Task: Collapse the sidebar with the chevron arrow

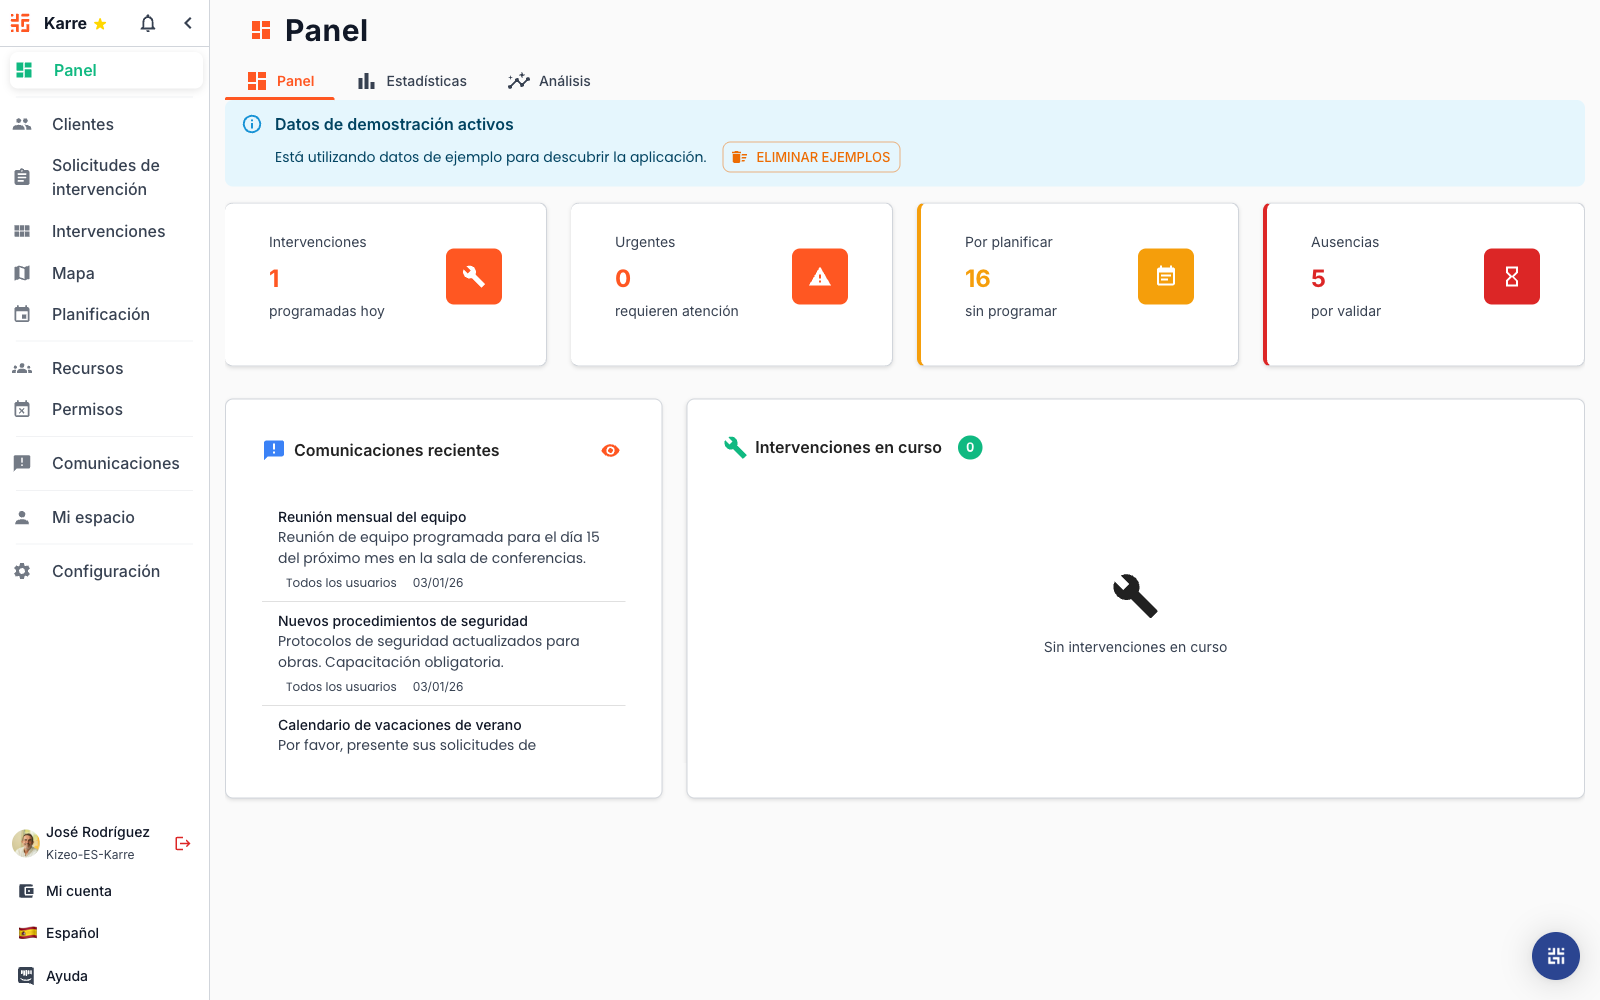Action: 188,23
